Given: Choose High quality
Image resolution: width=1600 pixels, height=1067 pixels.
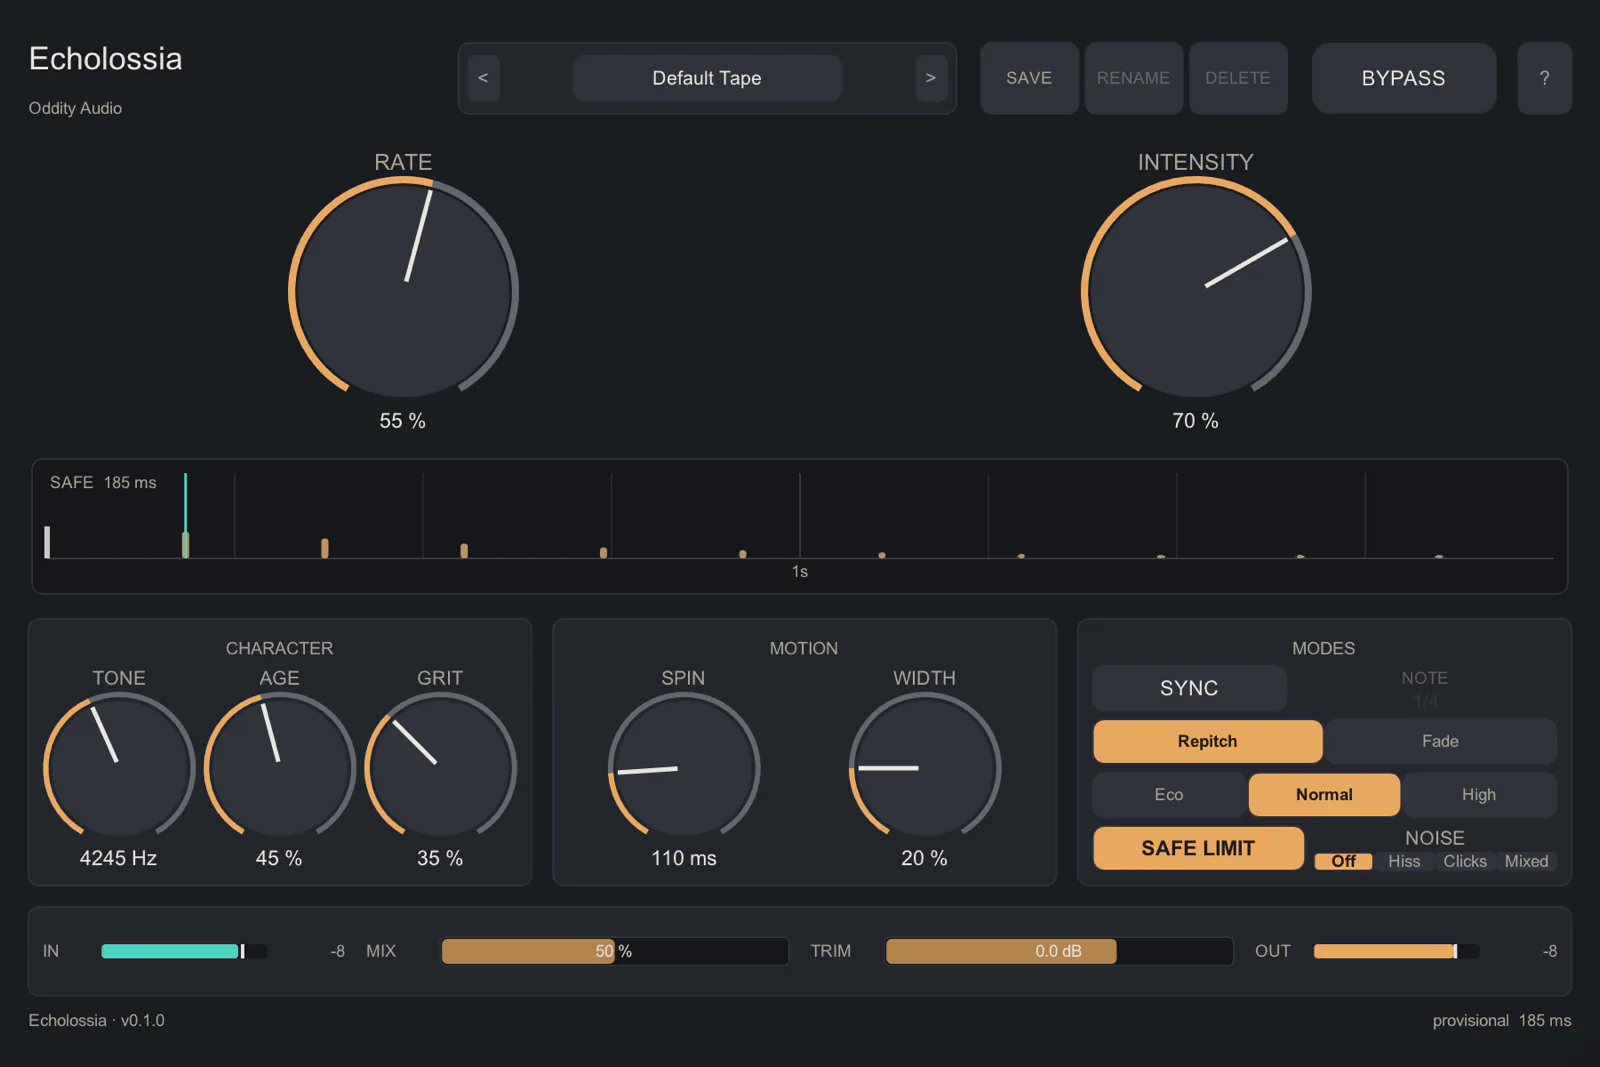Looking at the screenshot, I should point(1479,795).
